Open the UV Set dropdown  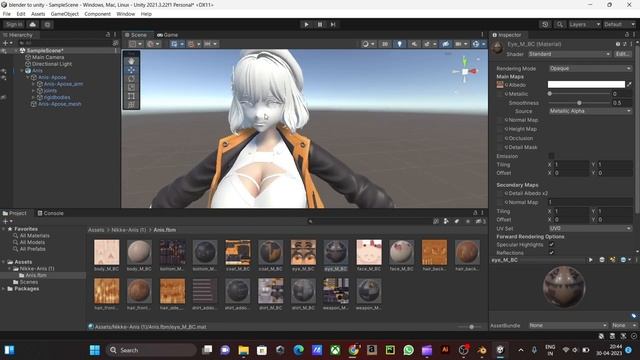(590, 228)
